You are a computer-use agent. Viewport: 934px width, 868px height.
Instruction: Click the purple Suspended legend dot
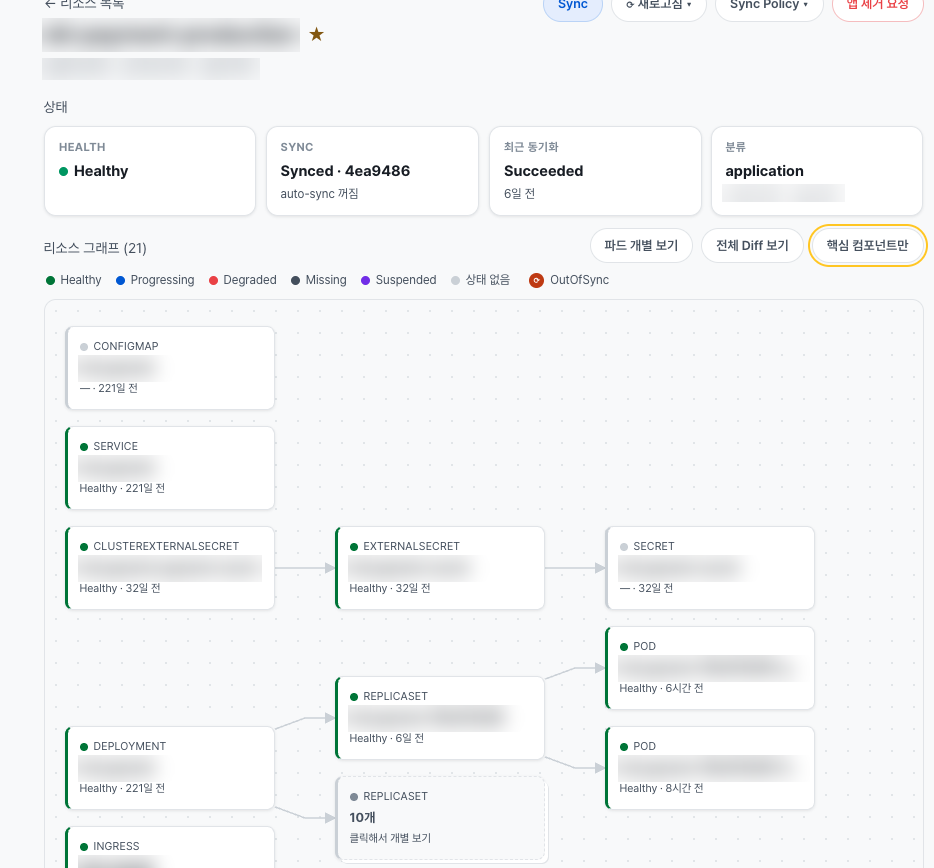366,281
